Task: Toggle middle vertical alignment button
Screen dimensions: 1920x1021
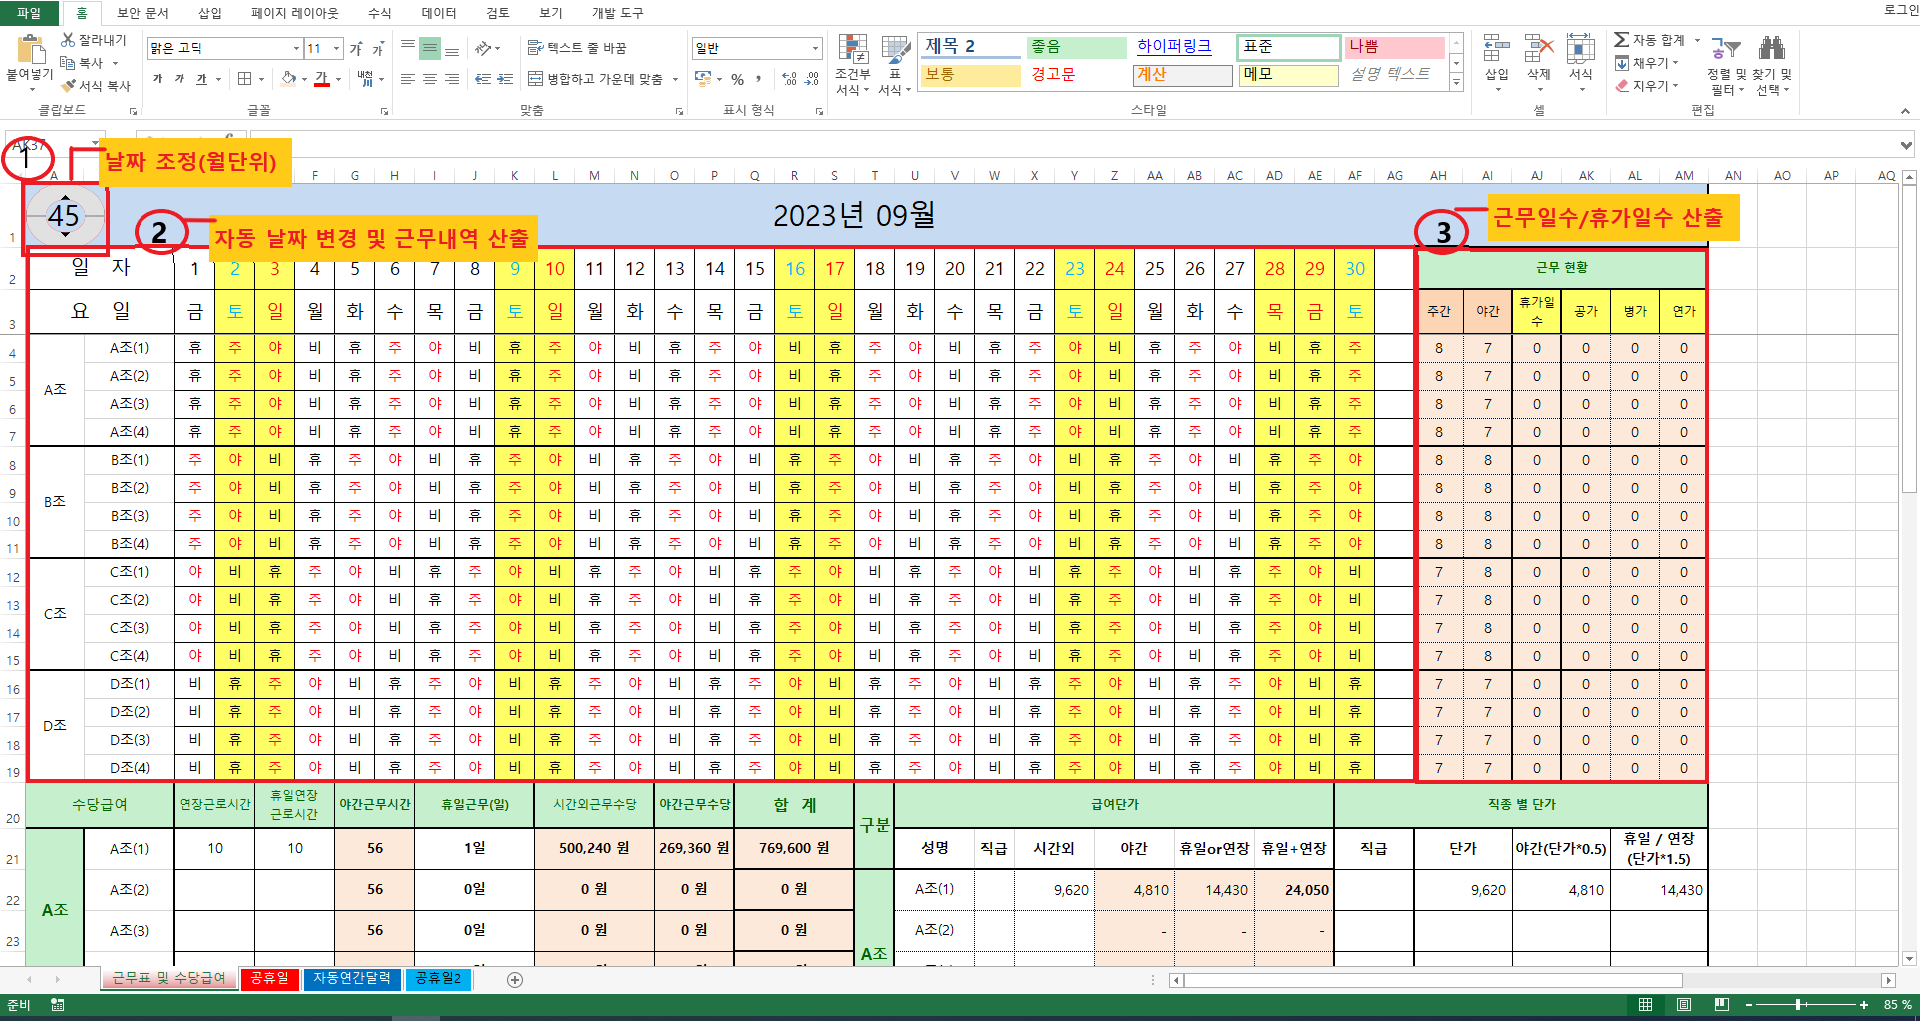Action: [430, 48]
